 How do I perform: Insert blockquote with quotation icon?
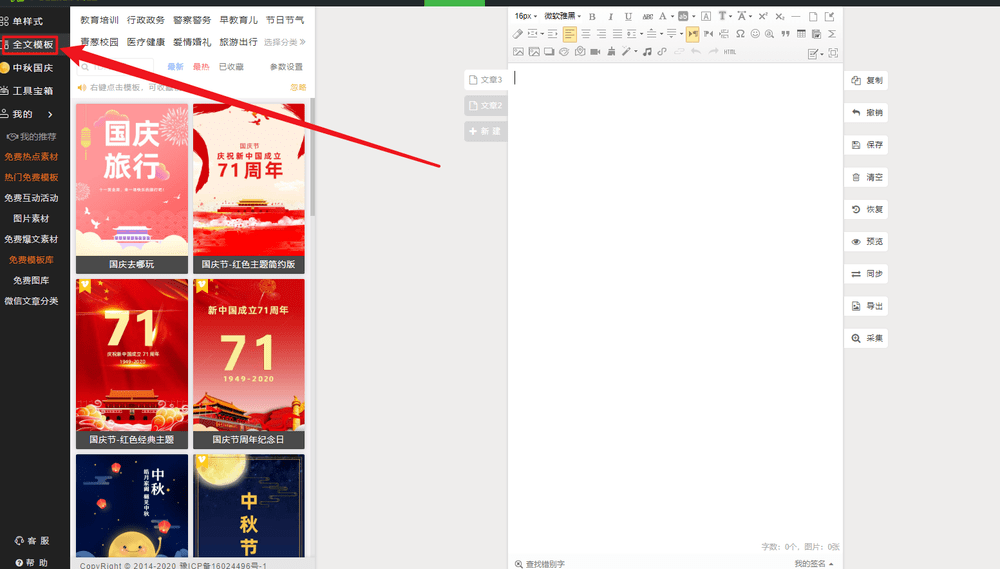click(x=786, y=34)
